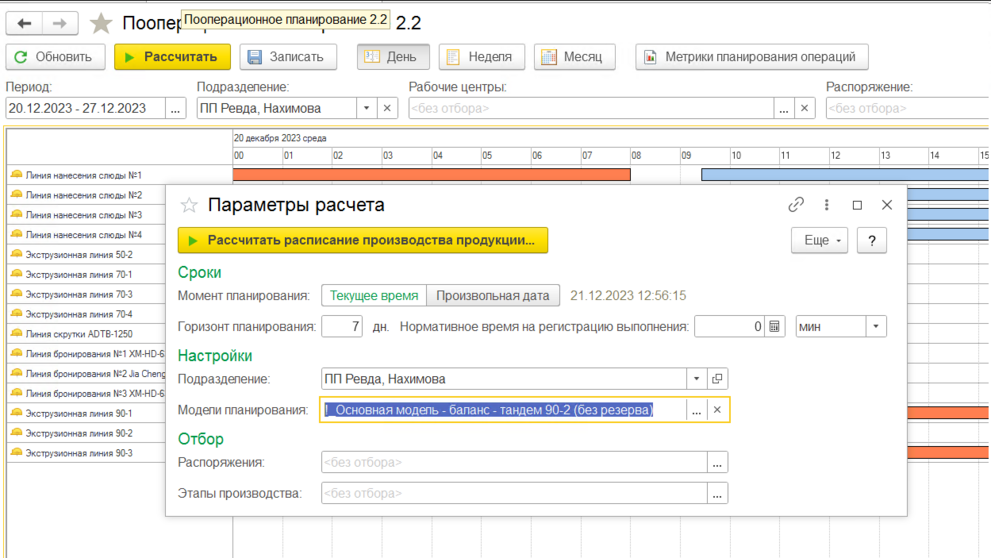Open help with question mark button

[872, 240]
